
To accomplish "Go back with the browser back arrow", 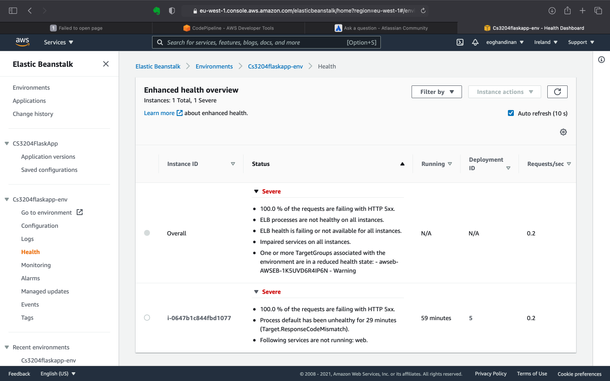I will [30, 11].
